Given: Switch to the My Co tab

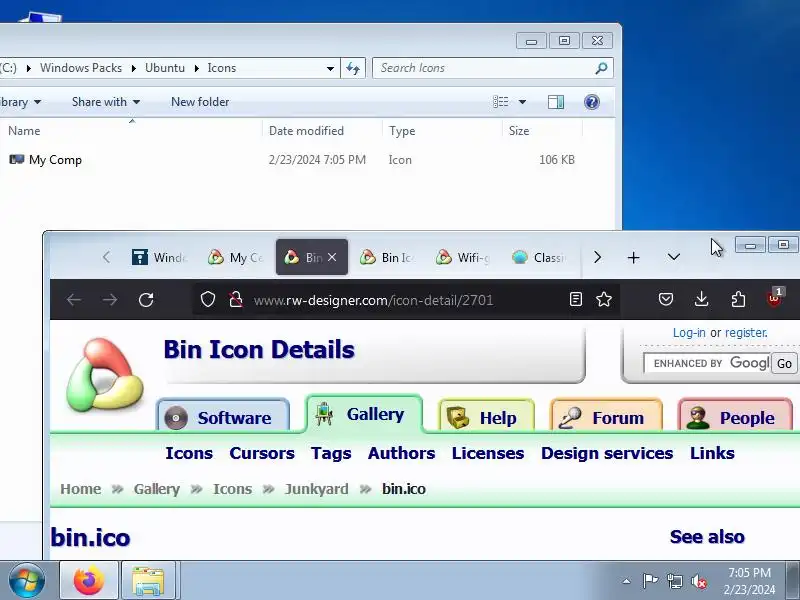Looking at the screenshot, I should tap(236, 258).
